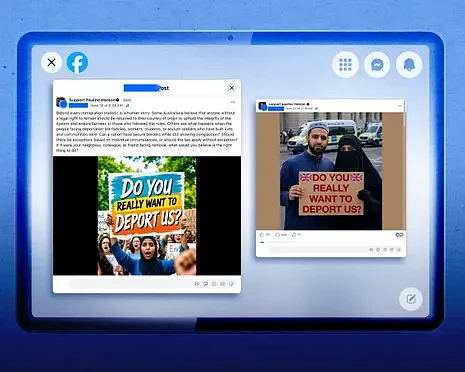Click the timestamp on right post card
This screenshot has width=465, height=372.
pyautogui.click(x=299, y=109)
